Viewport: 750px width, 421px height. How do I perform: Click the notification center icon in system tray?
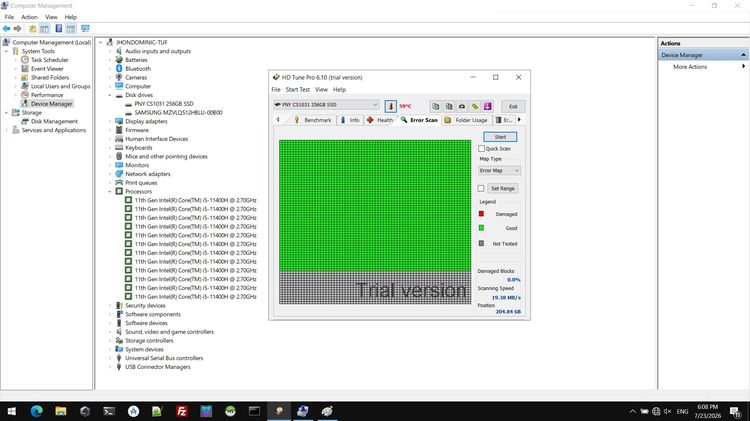[736, 411]
